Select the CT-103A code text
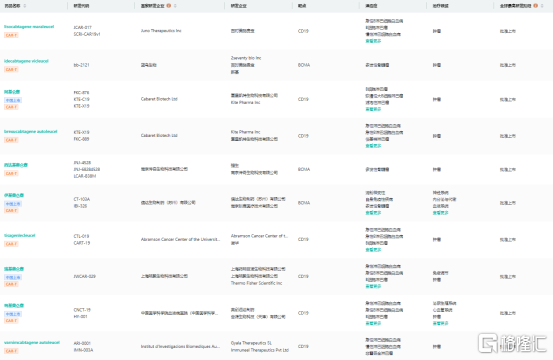Screen dimensions: 553x360 pyautogui.click(x=82, y=199)
